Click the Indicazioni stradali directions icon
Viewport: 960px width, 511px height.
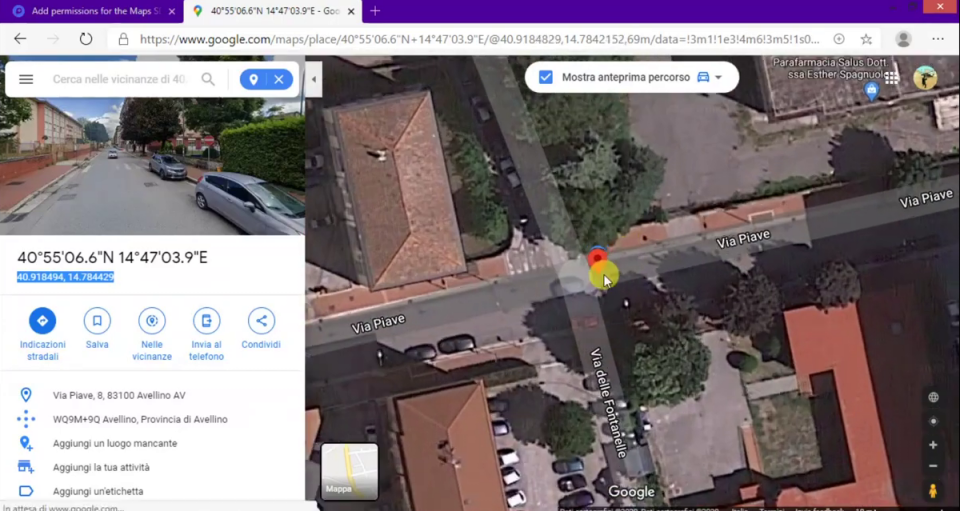[42, 321]
